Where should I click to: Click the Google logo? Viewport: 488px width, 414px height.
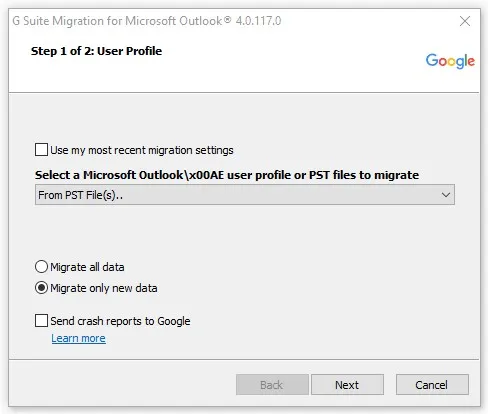[x=450, y=61]
